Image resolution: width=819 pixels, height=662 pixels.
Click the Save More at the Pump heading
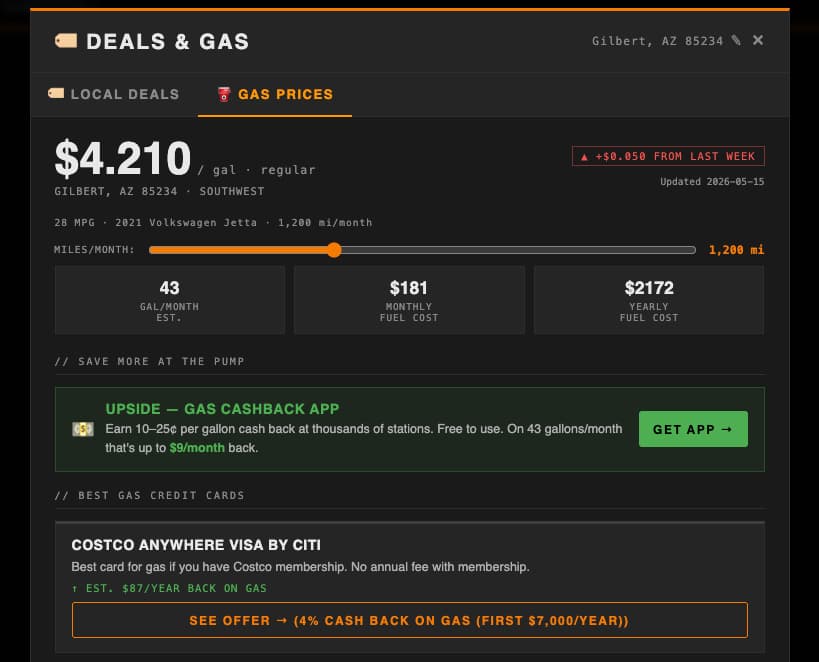tap(149, 361)
